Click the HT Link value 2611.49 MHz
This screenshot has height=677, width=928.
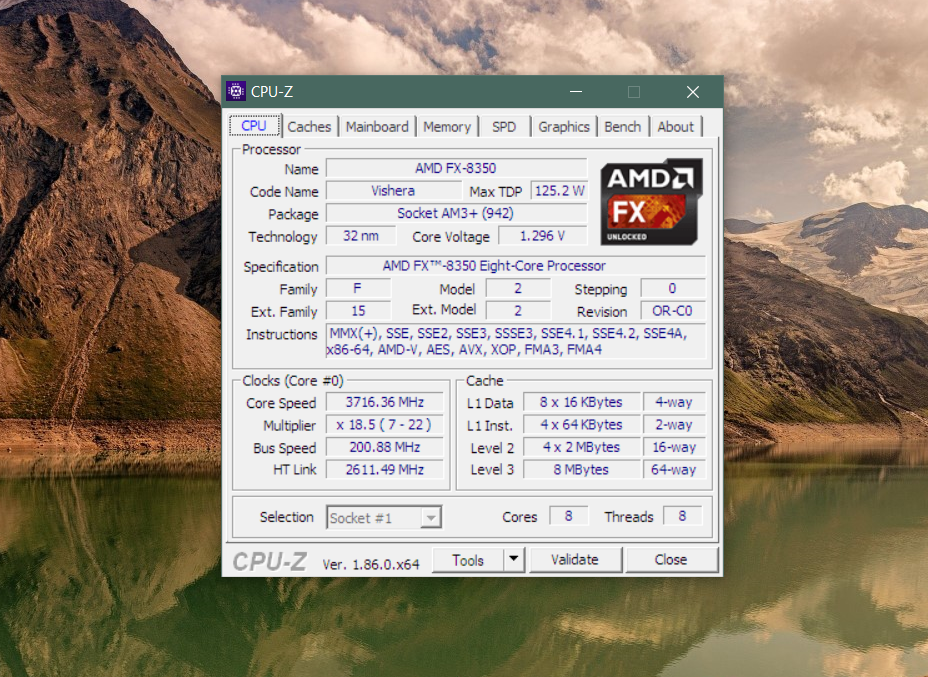385,470
